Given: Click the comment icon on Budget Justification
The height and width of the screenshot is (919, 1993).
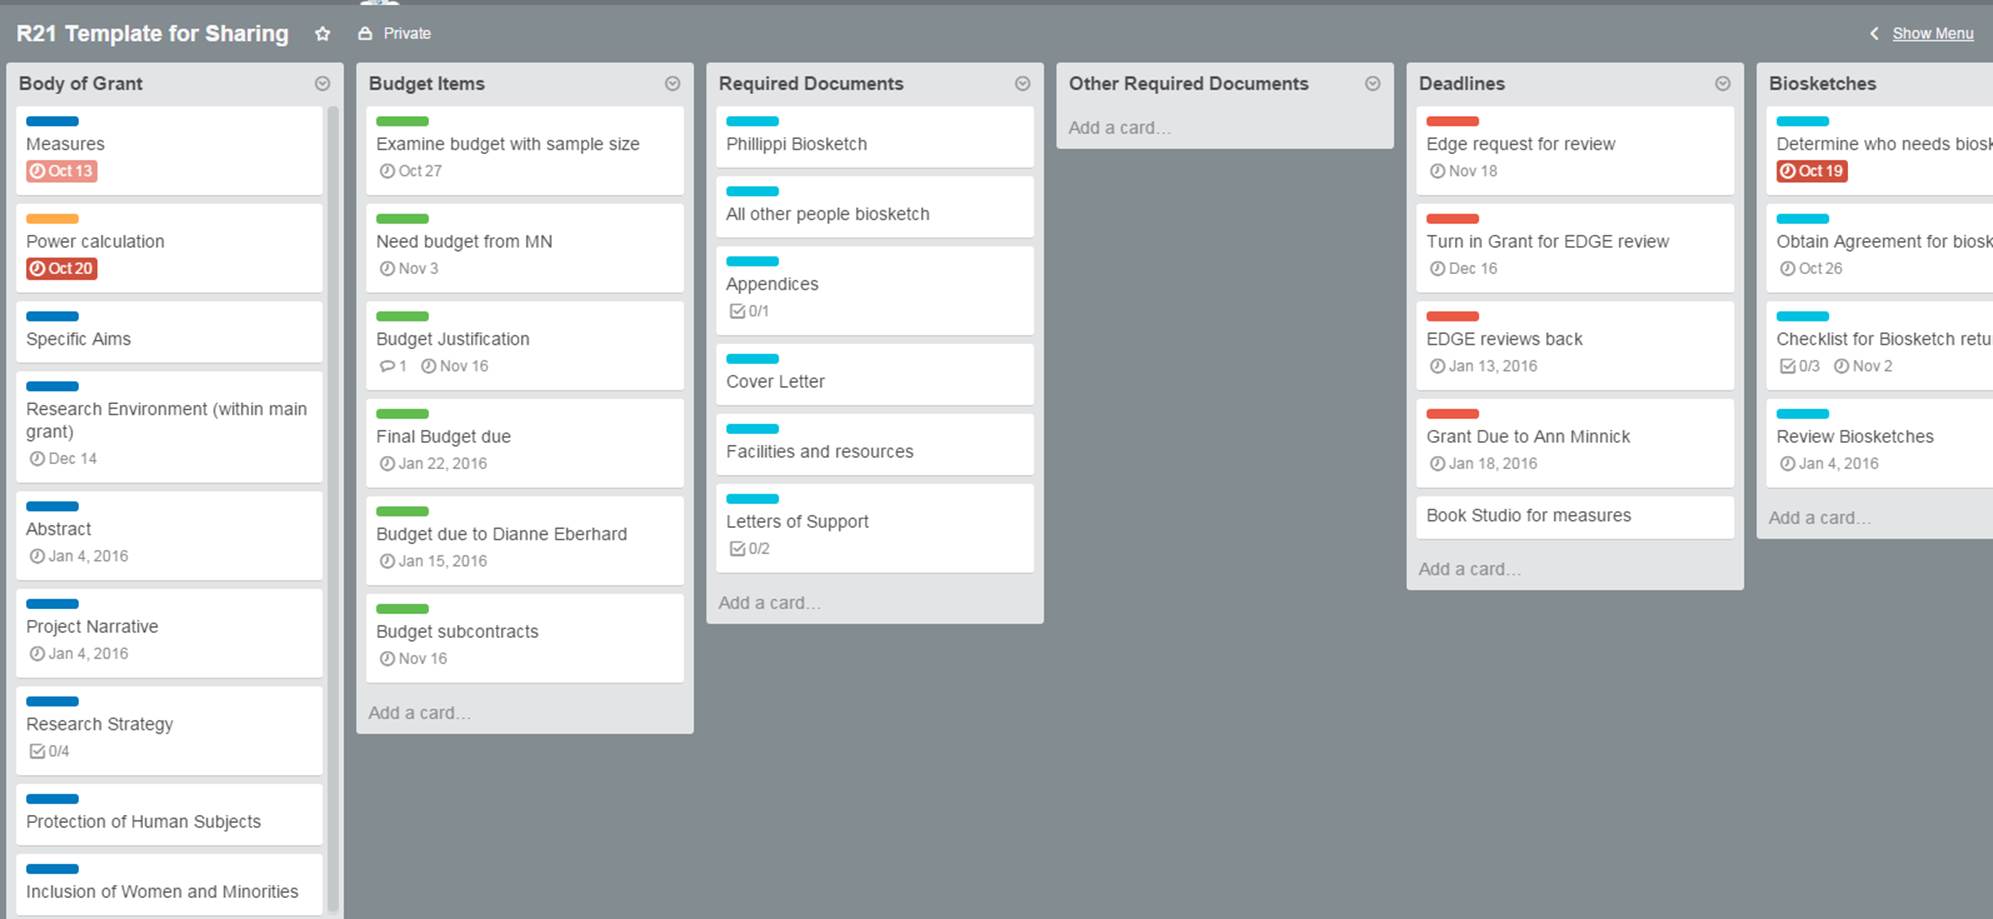Looking at the screenshot, I should (387, 366).
